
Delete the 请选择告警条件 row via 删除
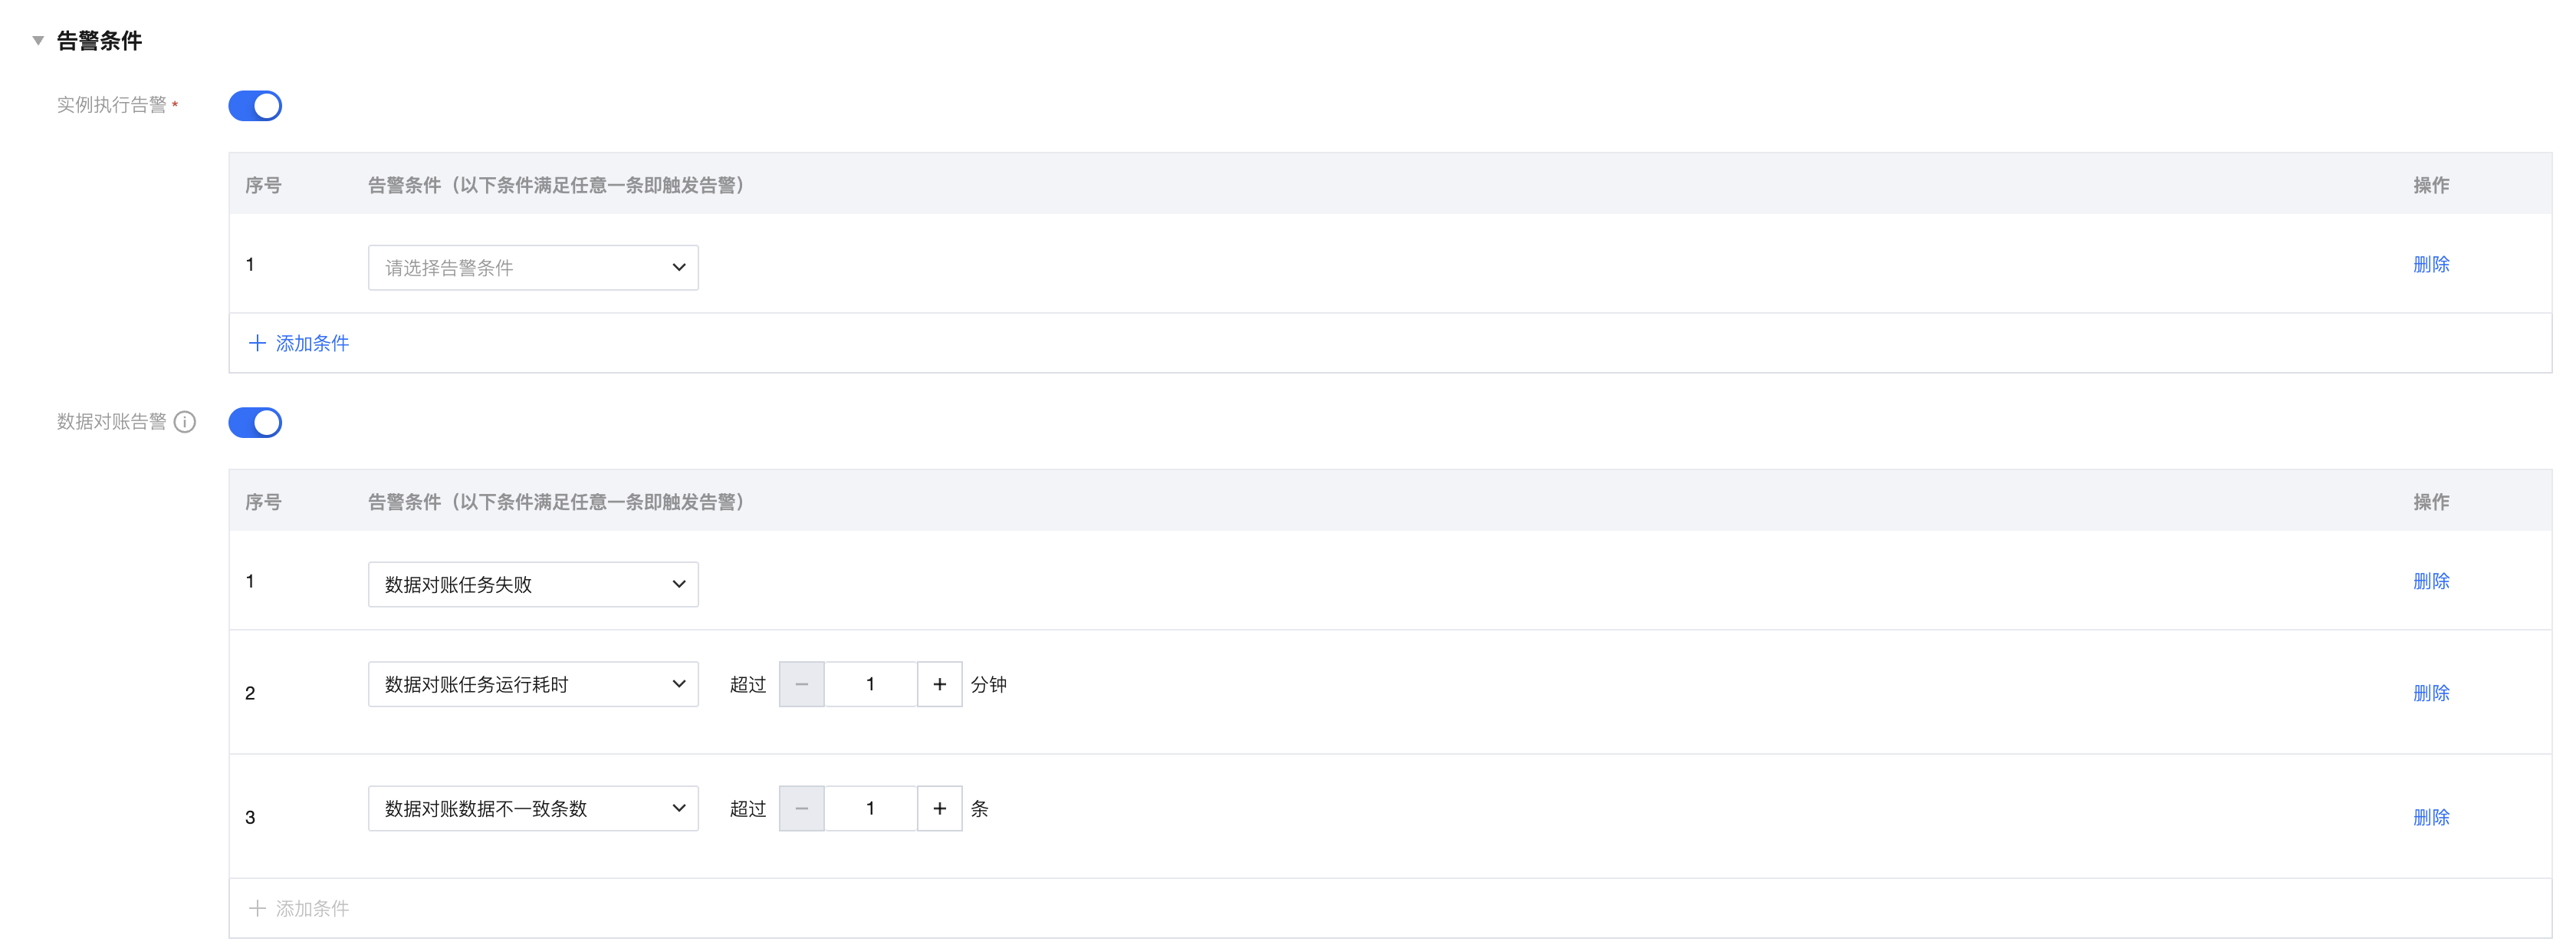2431,265
